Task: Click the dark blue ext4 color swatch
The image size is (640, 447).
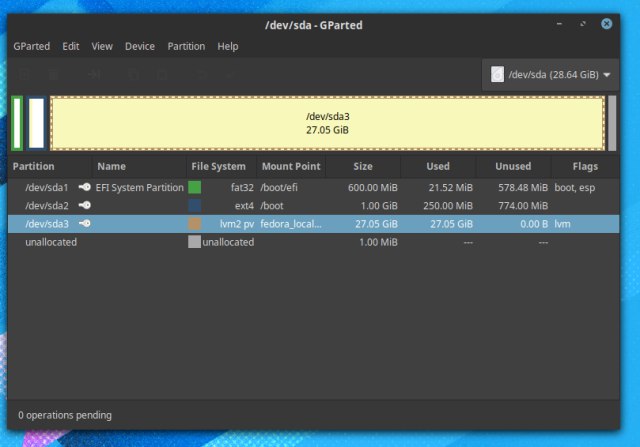Action: pyautogui.click(x=194, y=205)
